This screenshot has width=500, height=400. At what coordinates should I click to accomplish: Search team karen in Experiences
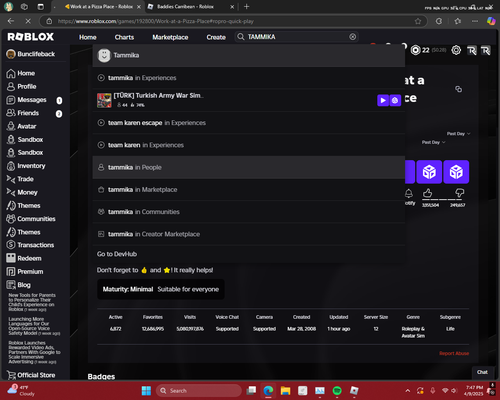coord(249,145)
